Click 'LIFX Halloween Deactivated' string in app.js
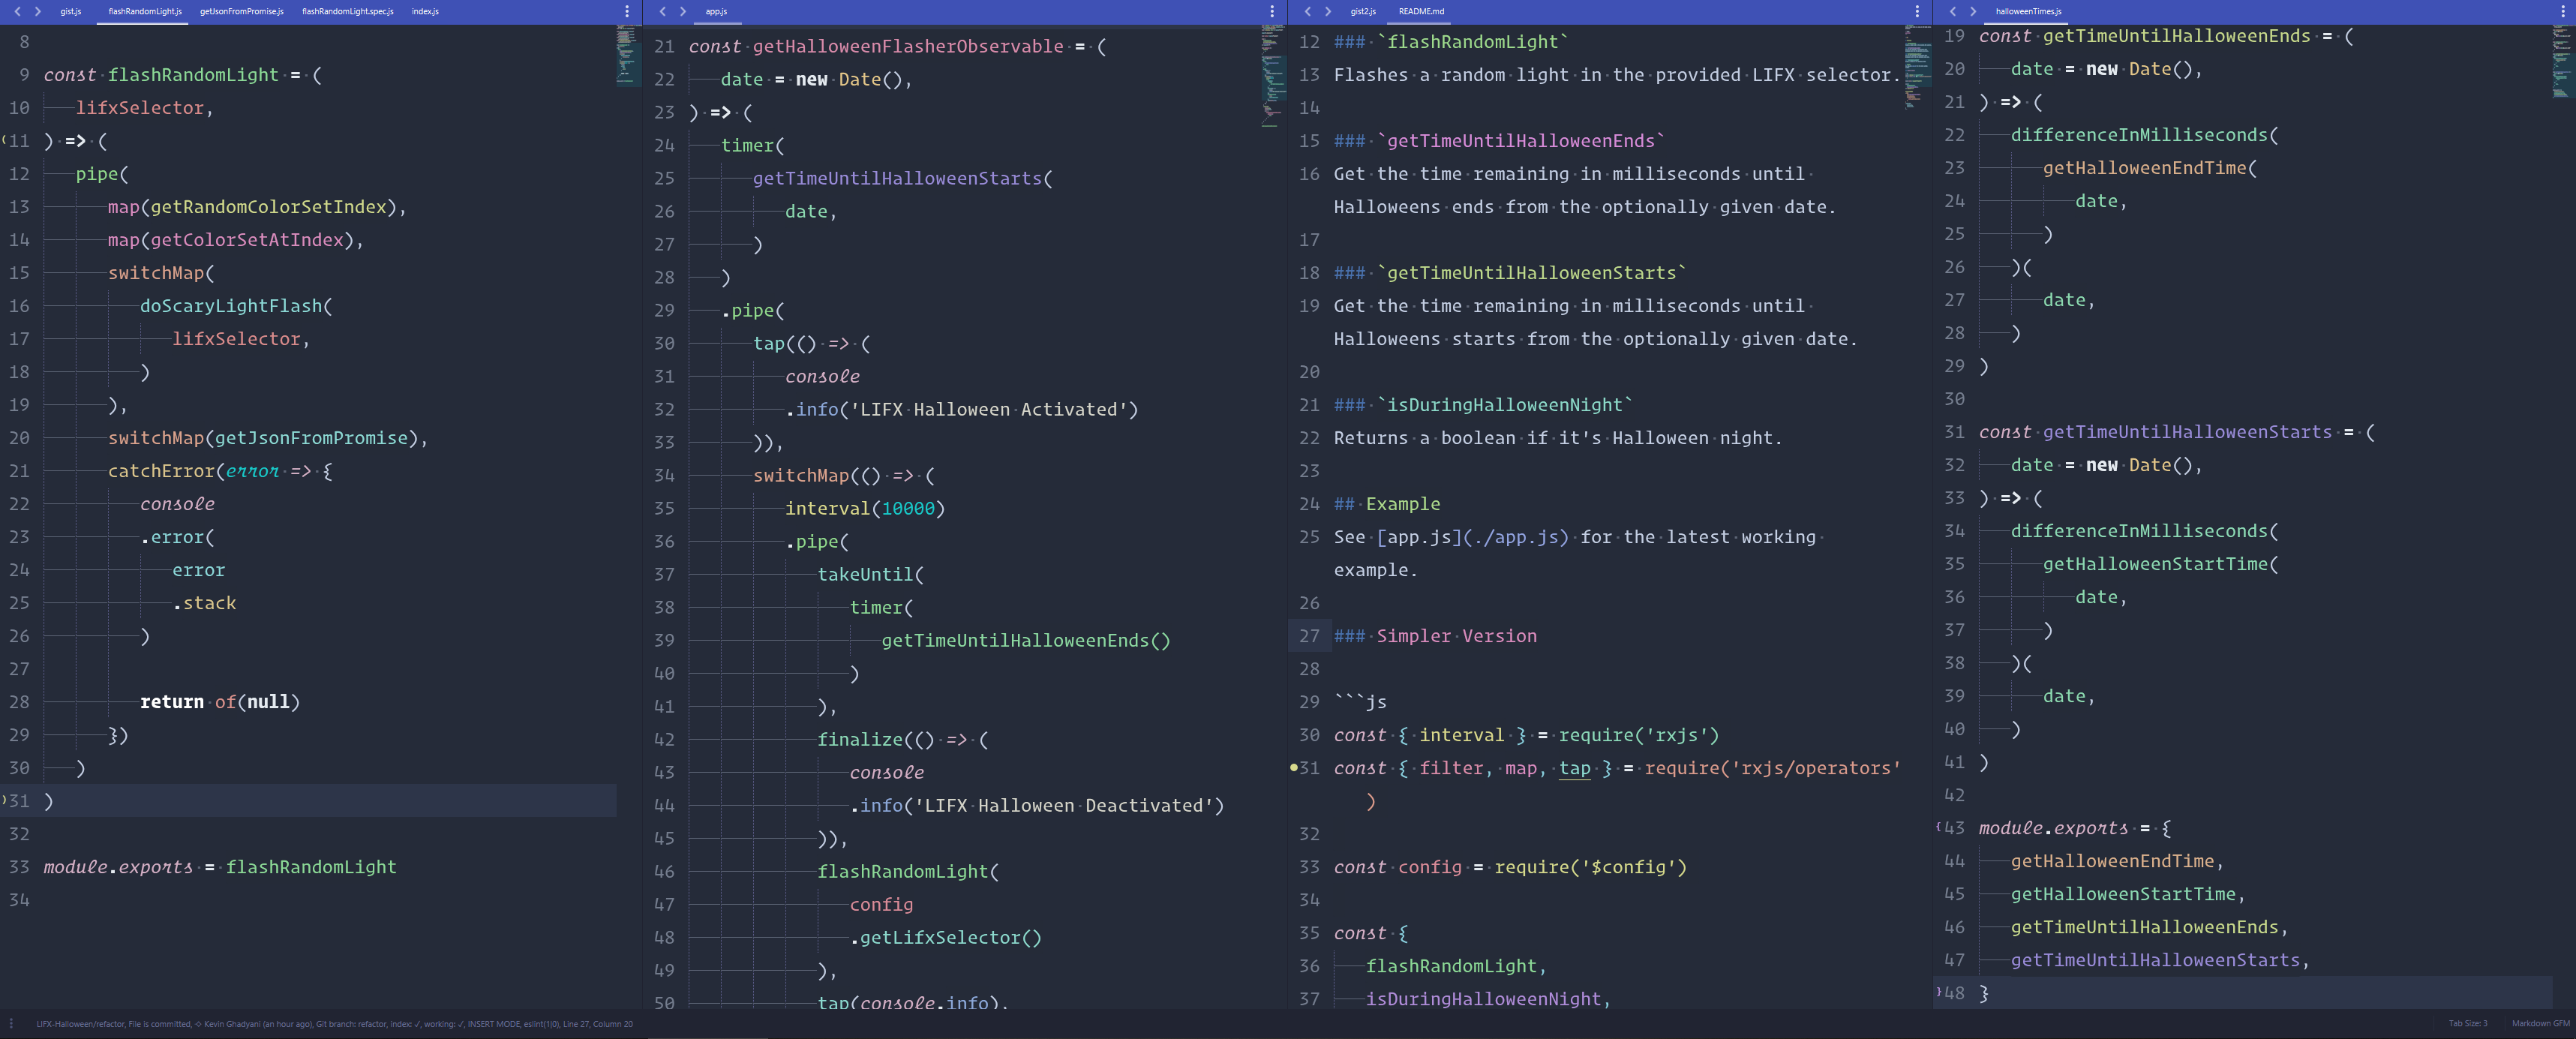Viewport: 2576px width, 1039px height. (x=1069, y=806)
